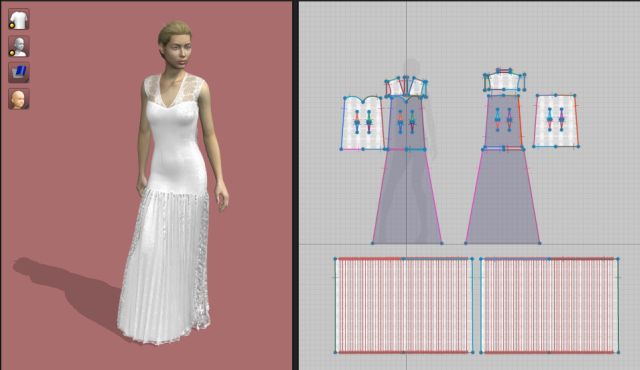Select the front skirt trapezoid over avatar silhouette

pyautogui.click(x=407, y=197)
